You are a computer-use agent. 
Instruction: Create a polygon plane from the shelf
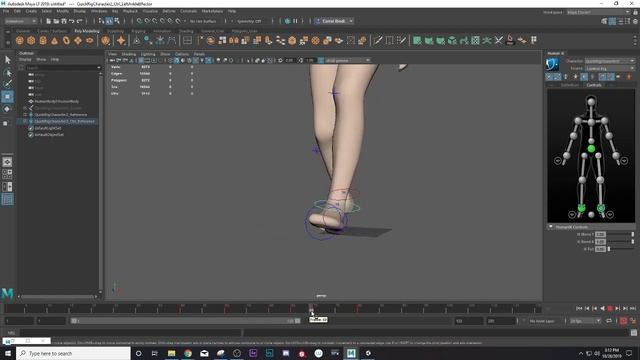pos(78,40)
